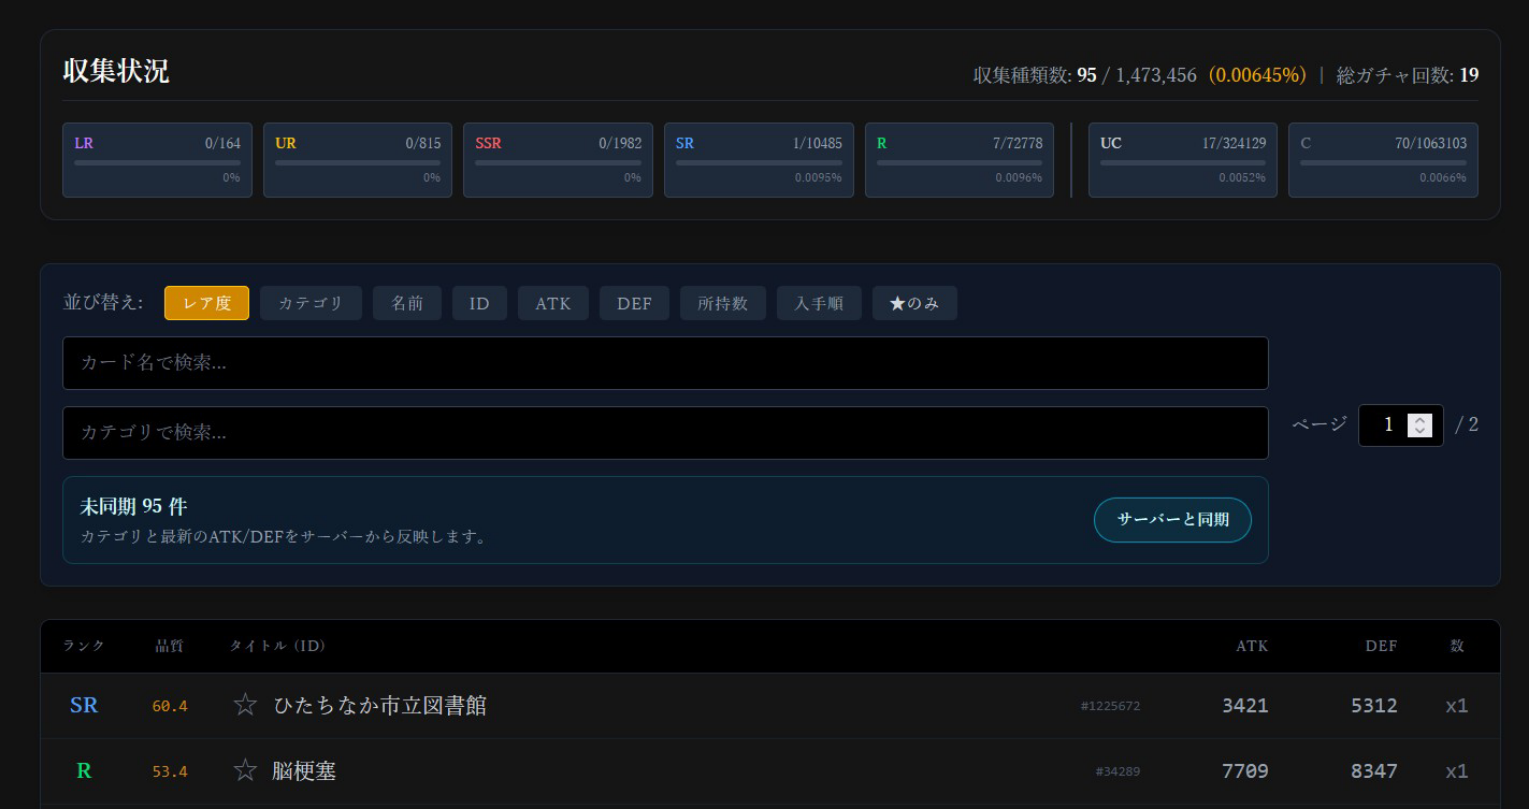Select the UR rarity progress card
Image resolution: width=1529 pixels, height=809 pixels.
click(357, 160)
